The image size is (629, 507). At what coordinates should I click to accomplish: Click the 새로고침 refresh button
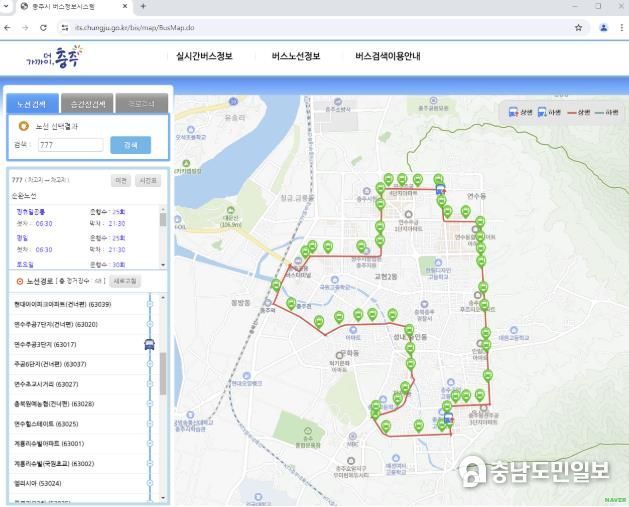coord(125,281)
